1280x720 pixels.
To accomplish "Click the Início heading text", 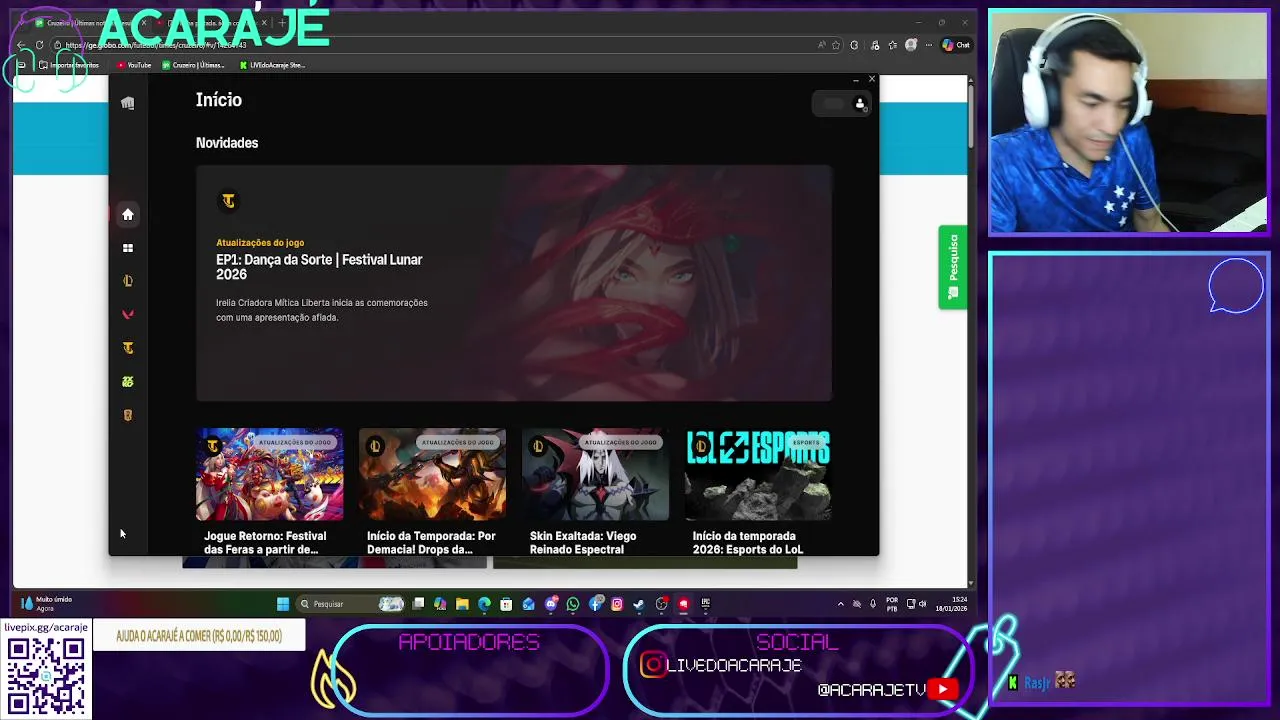I will pyautogui.click(x=219, y=100).
